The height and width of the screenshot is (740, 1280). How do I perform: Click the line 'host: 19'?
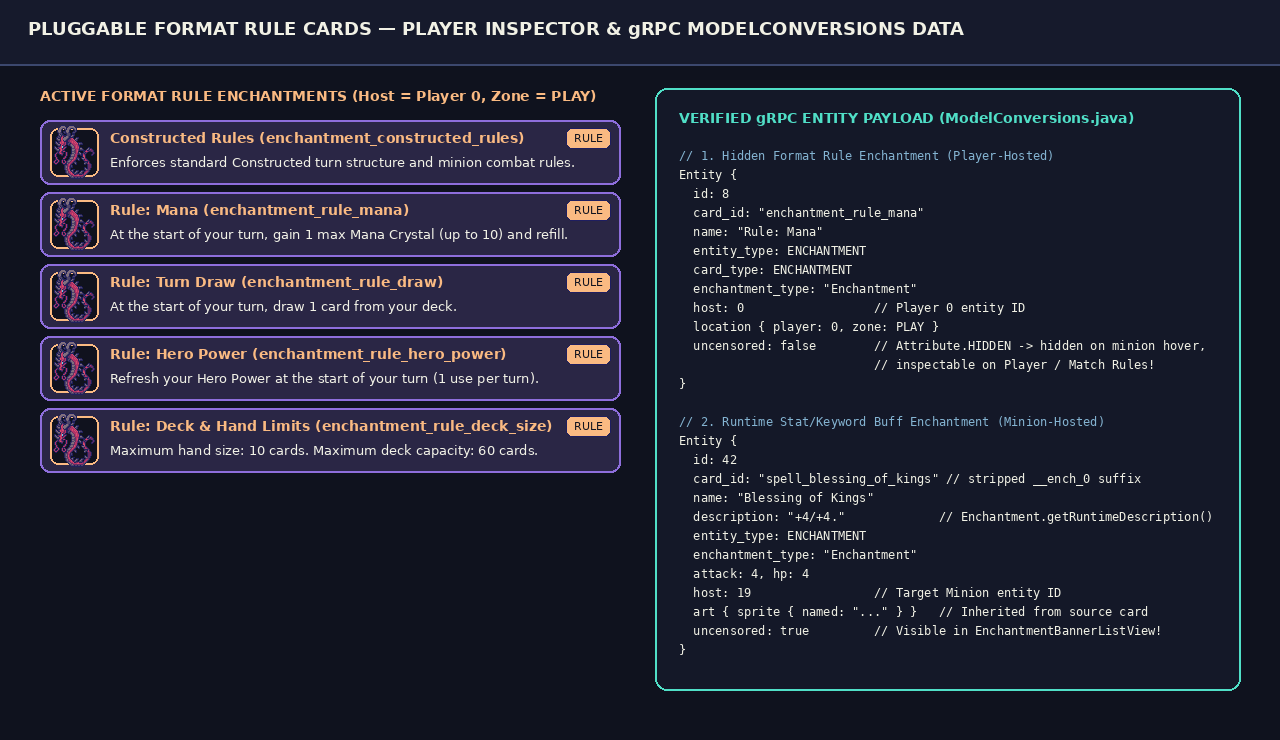(x=722, y=593)
